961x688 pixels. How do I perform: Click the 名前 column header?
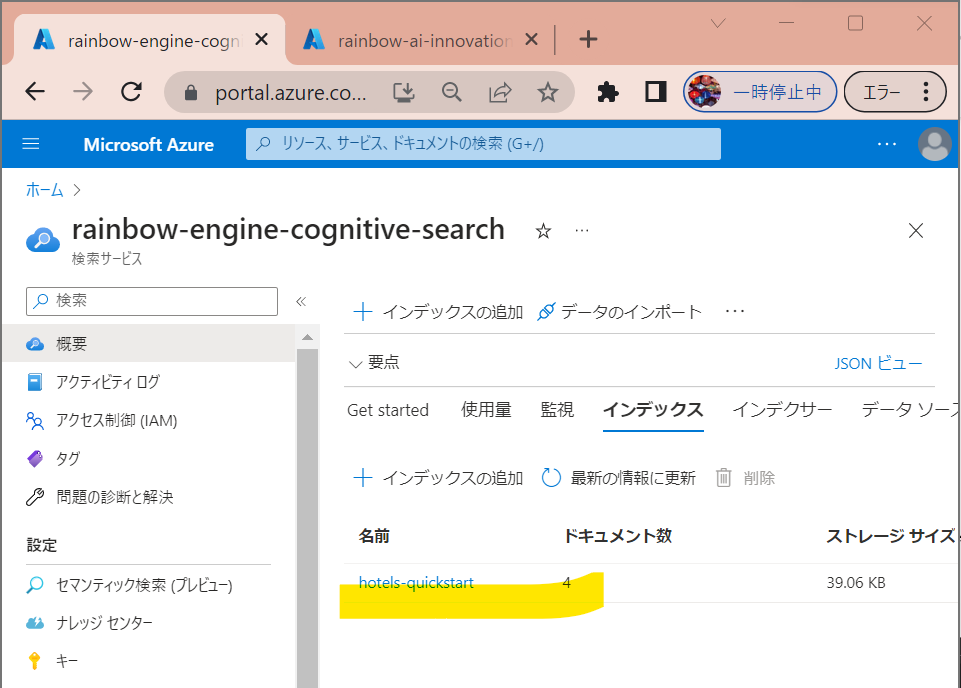[x=374, y=536]
